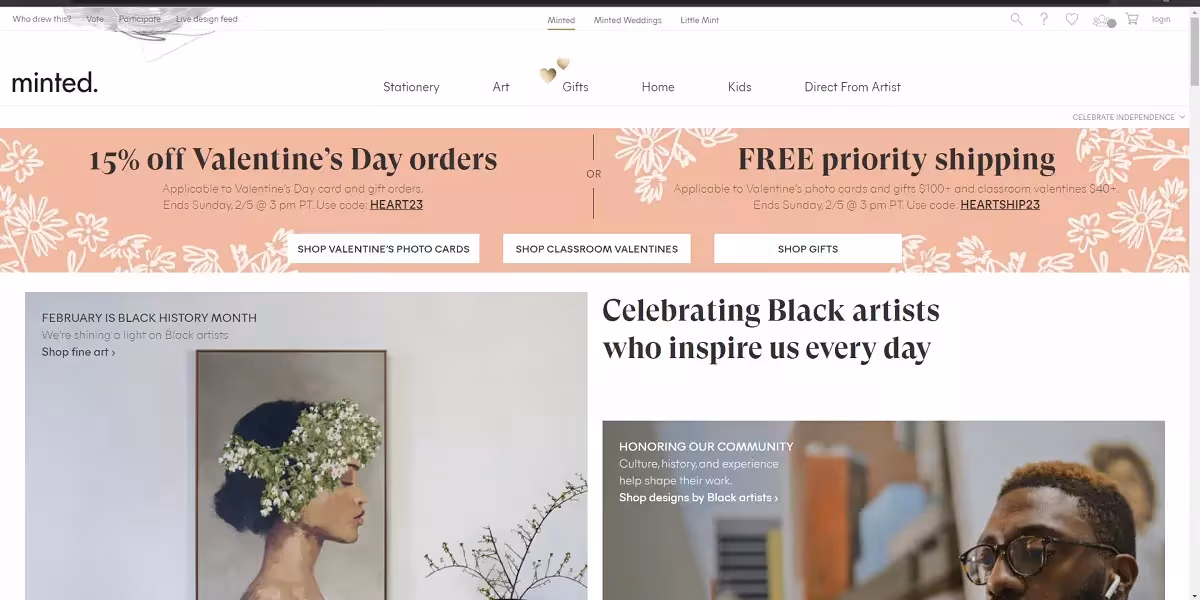Screen dimensions: 1200x600
Task: Open the Stationery menu
Action: 411,87
